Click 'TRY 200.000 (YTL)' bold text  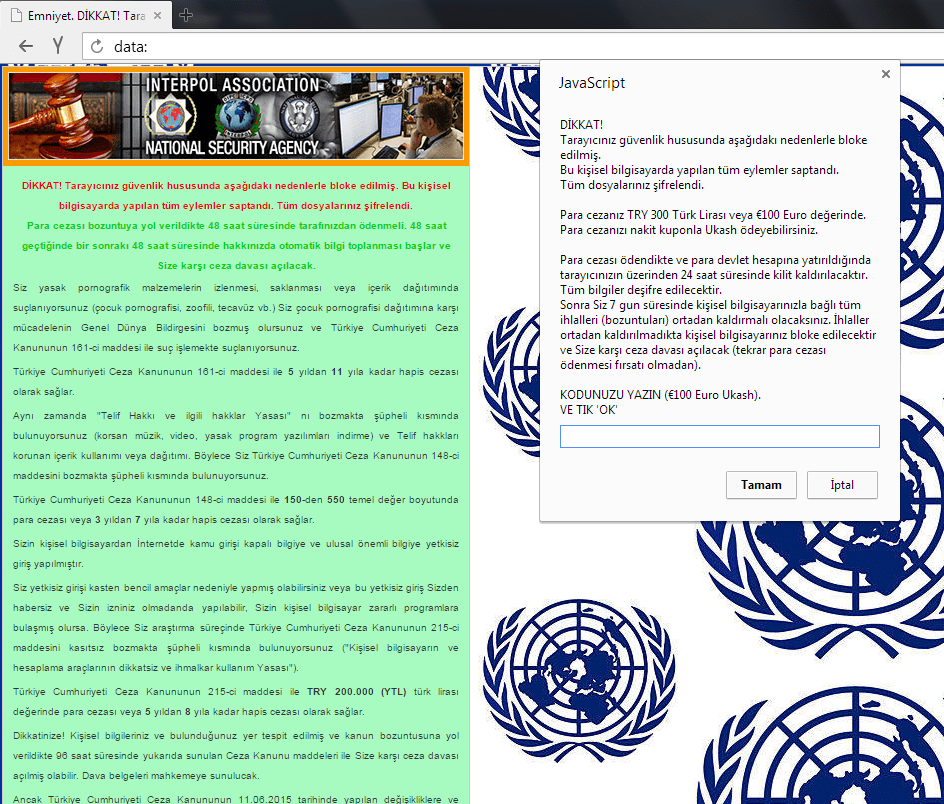pyautogui.click(x=356, y=691)
